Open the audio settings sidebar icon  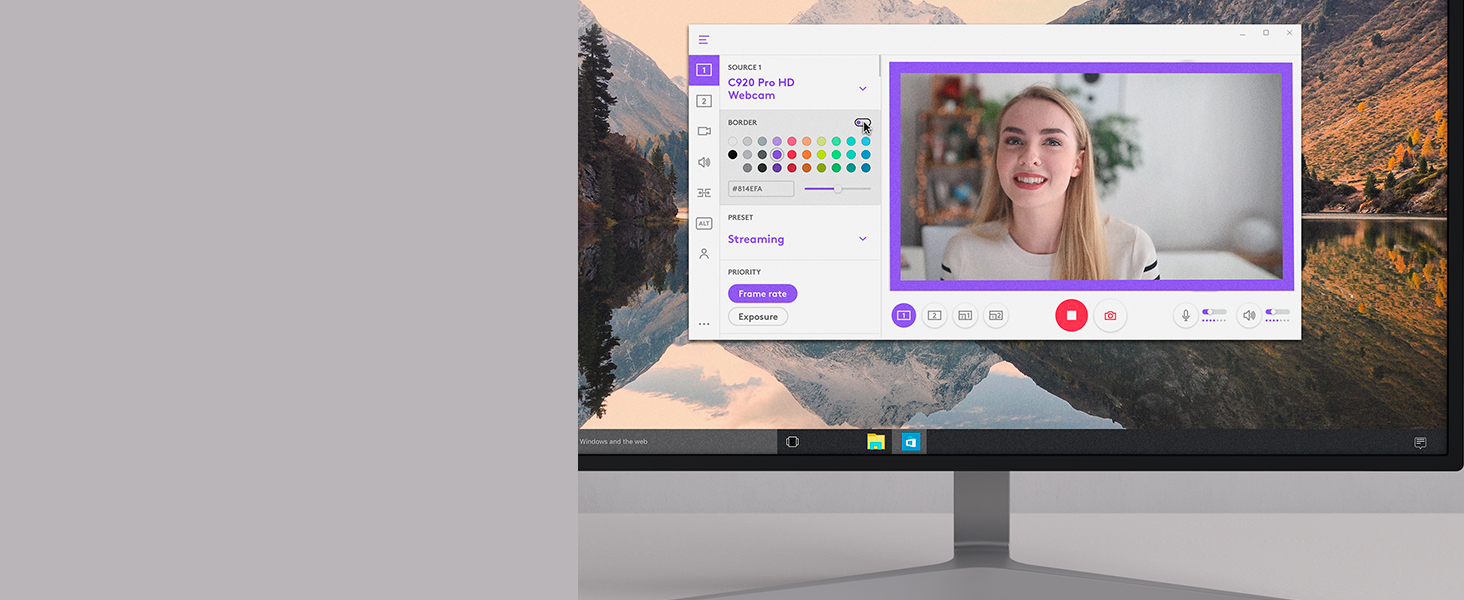point(704,162)
